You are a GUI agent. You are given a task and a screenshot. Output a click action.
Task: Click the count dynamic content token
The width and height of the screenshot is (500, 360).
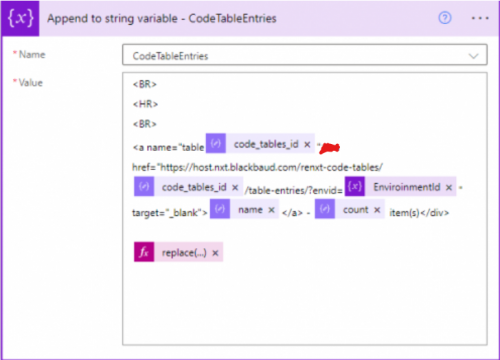point(350,209)
